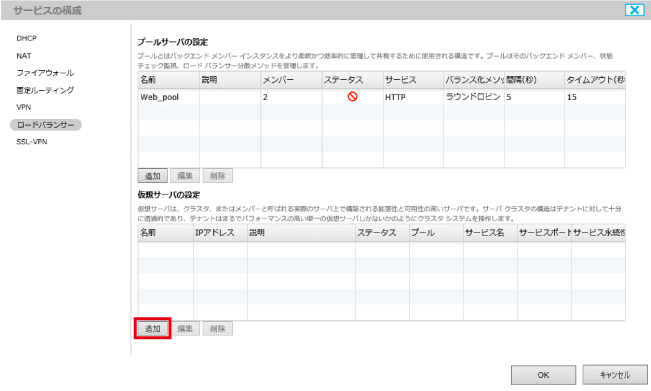Click the メンバー column header
Screen dimensions: 651x391
291,80
